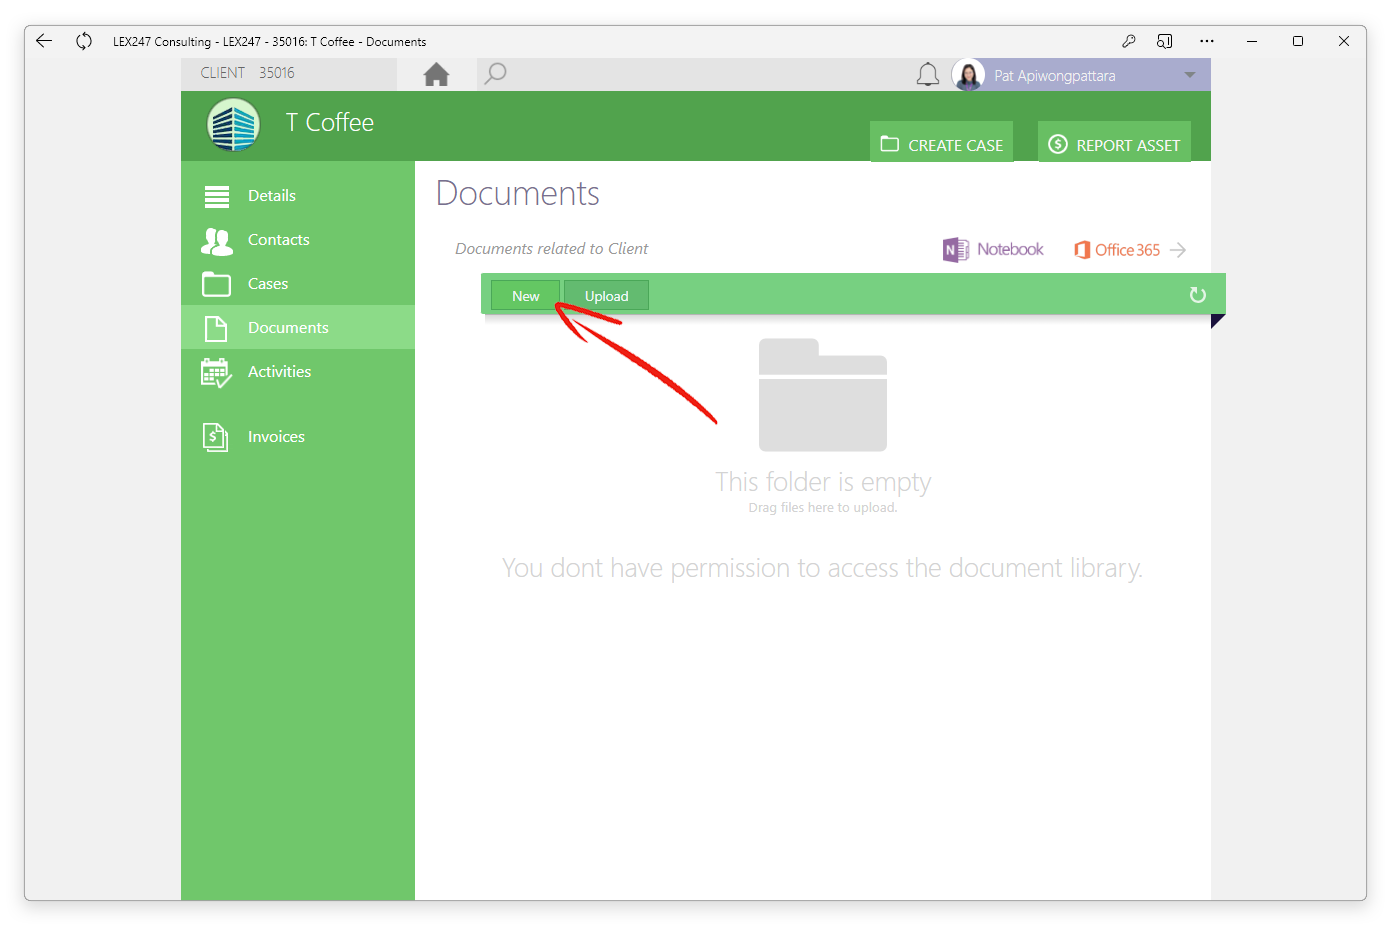Screen dimensions: 1390x925
Task: Refresh the document list
Action: 1197,295
